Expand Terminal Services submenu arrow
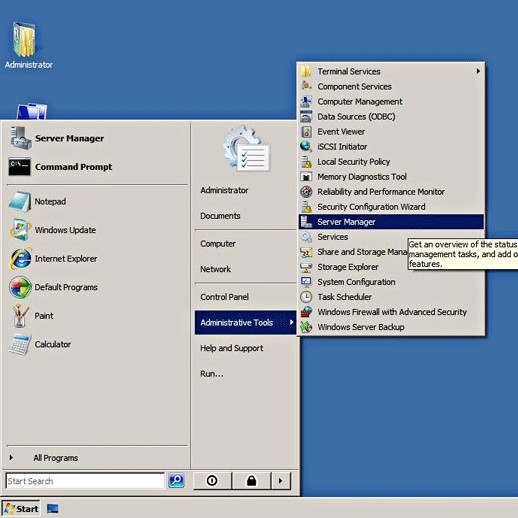This screenshot has width=518, height=518. [x=478, y=71]
